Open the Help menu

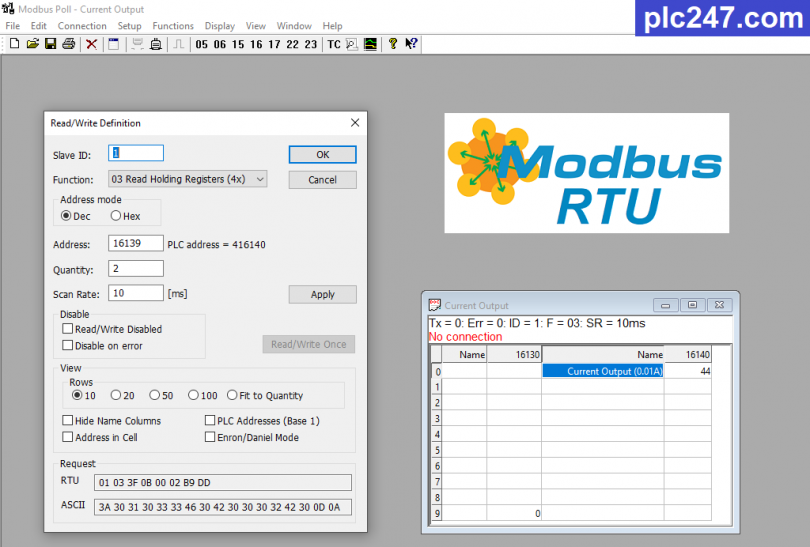[332, 26]
